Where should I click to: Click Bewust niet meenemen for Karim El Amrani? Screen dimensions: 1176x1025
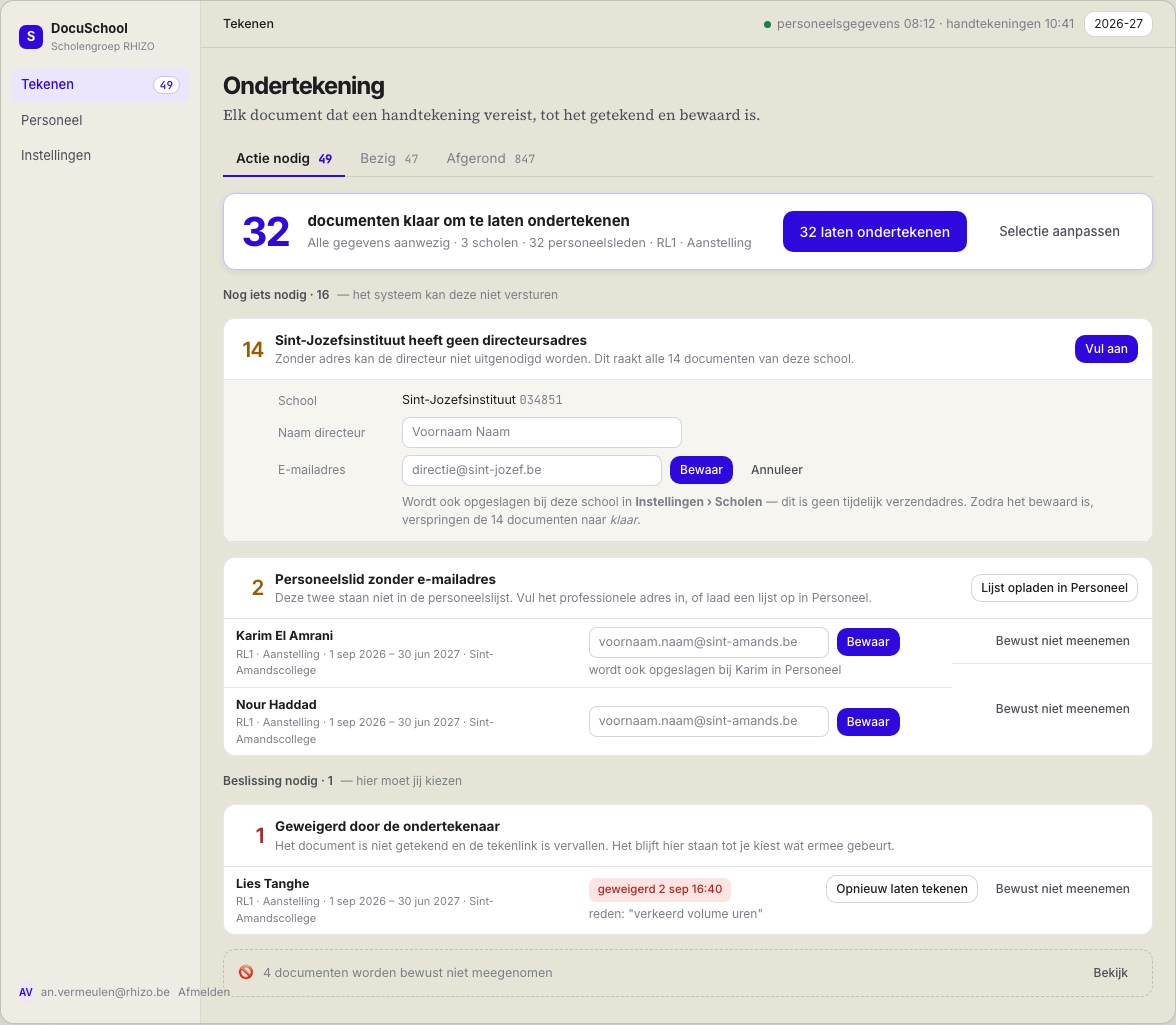[x=1062, y=641]
